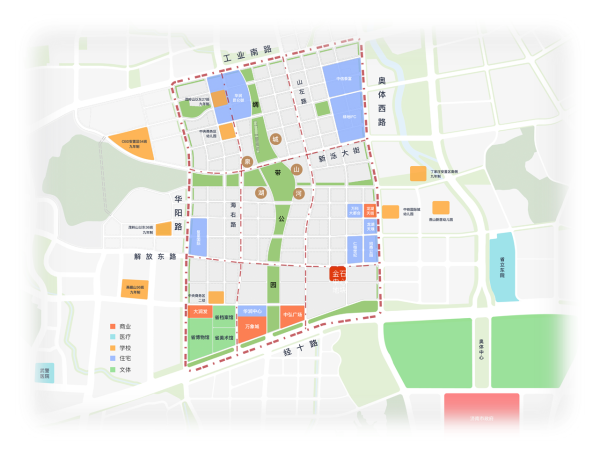Image resolution: width=600 pixels, height=455 pixels.
Task: Select the red 济南市政府 block
Action: click(482, 416)
